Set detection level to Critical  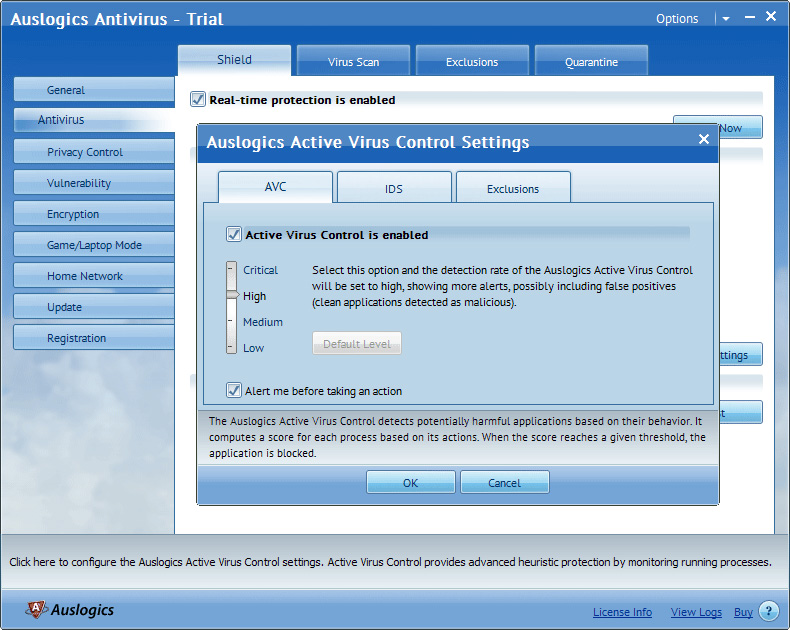[x=260, y=270]
